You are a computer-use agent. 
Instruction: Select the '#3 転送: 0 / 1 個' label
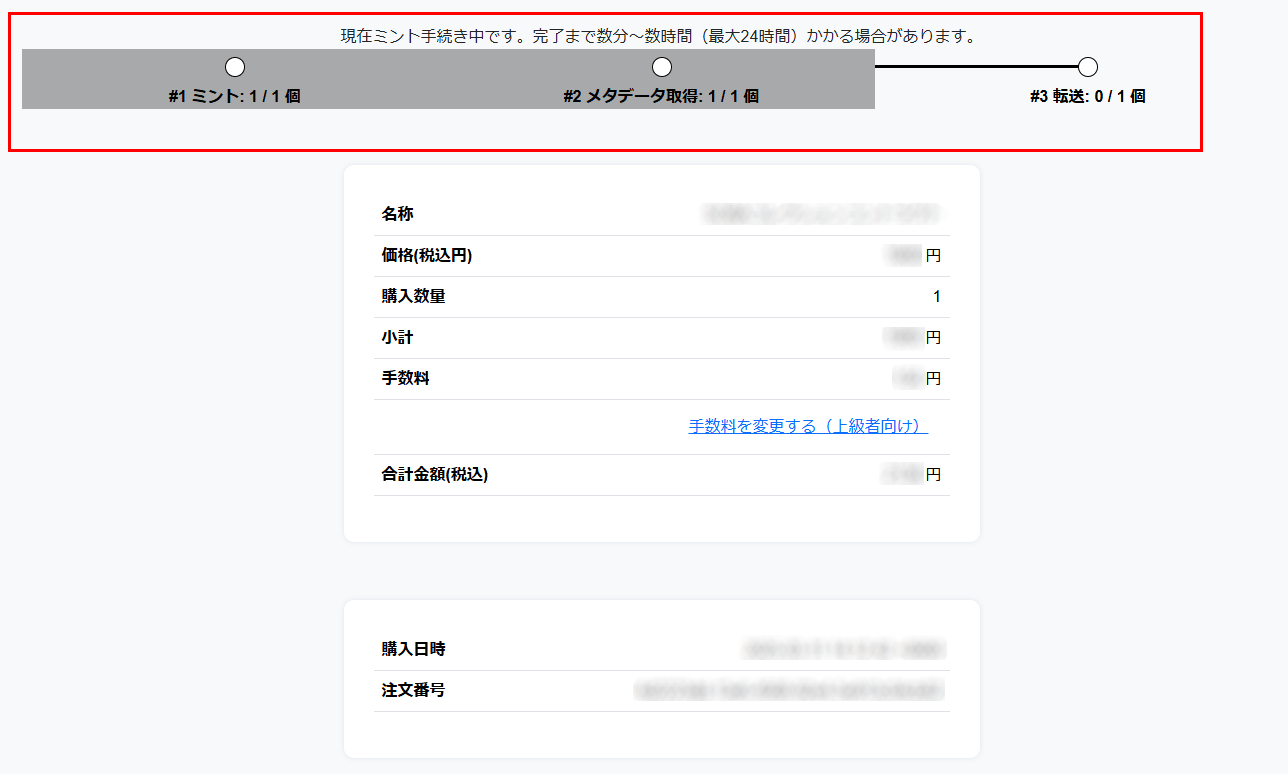(x=1088, y=97)
